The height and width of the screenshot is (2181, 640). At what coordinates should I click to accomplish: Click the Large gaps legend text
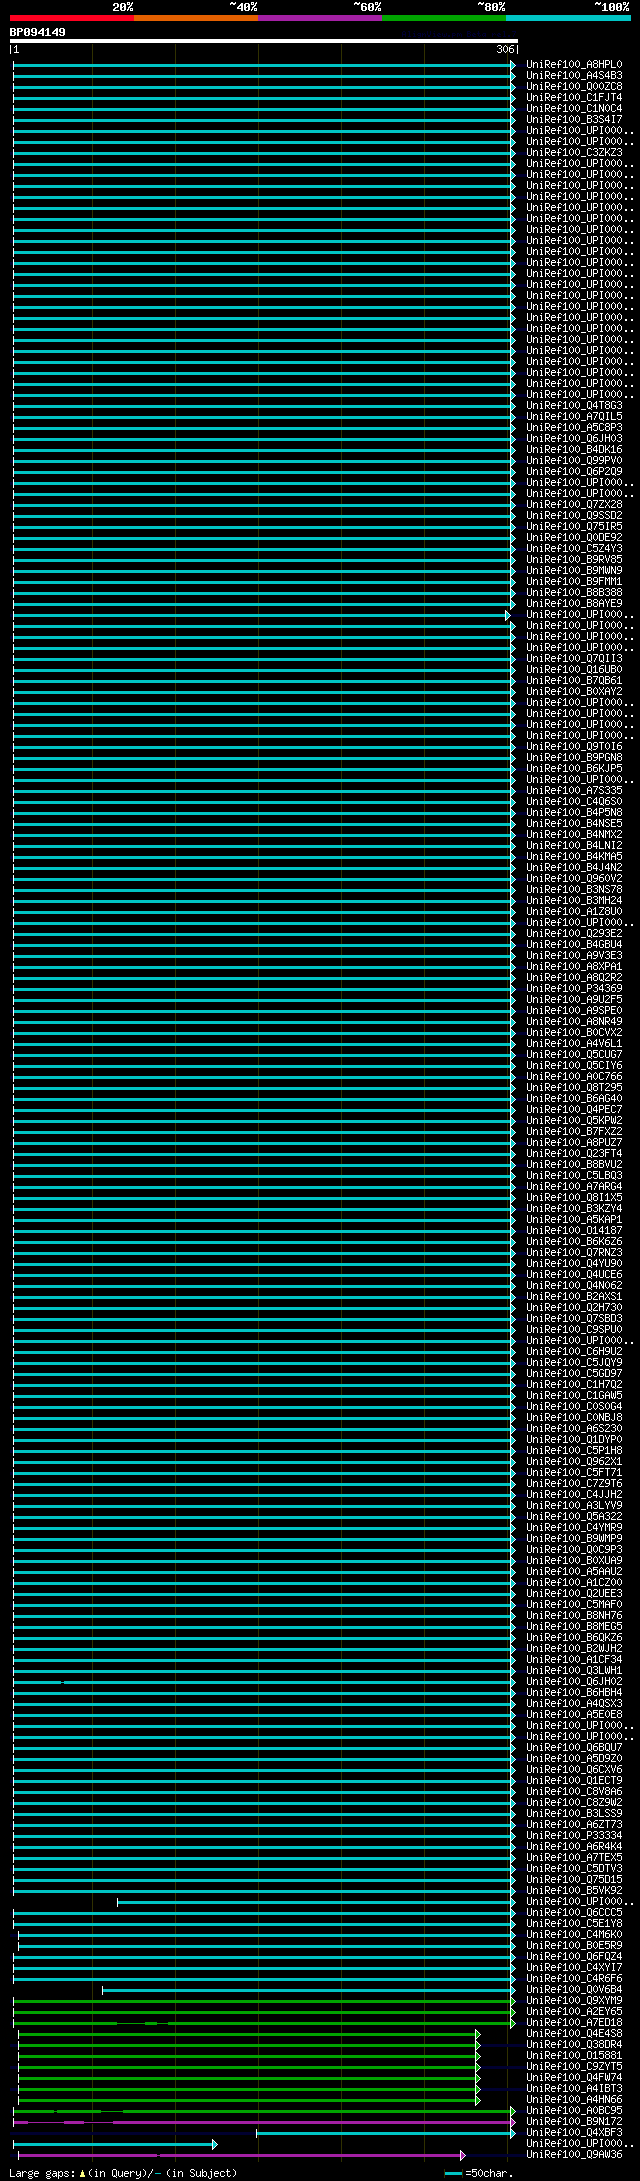tap(123, 2173)
